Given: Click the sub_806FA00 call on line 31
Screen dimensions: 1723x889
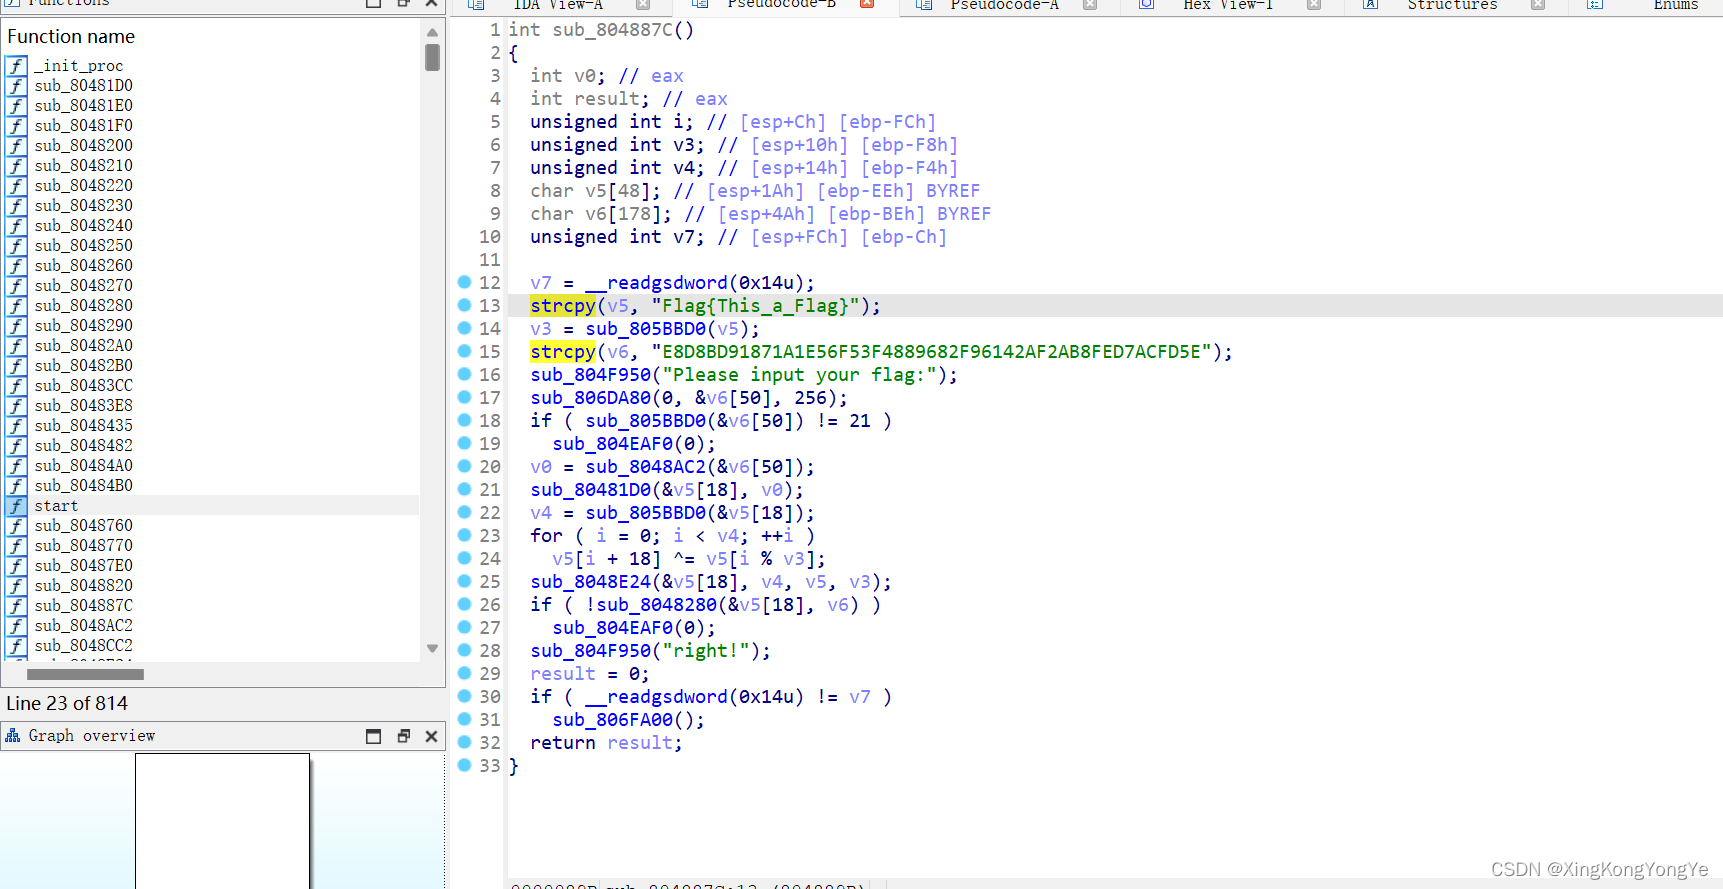Looking at the screenshot, I should (x=613, y=720).
